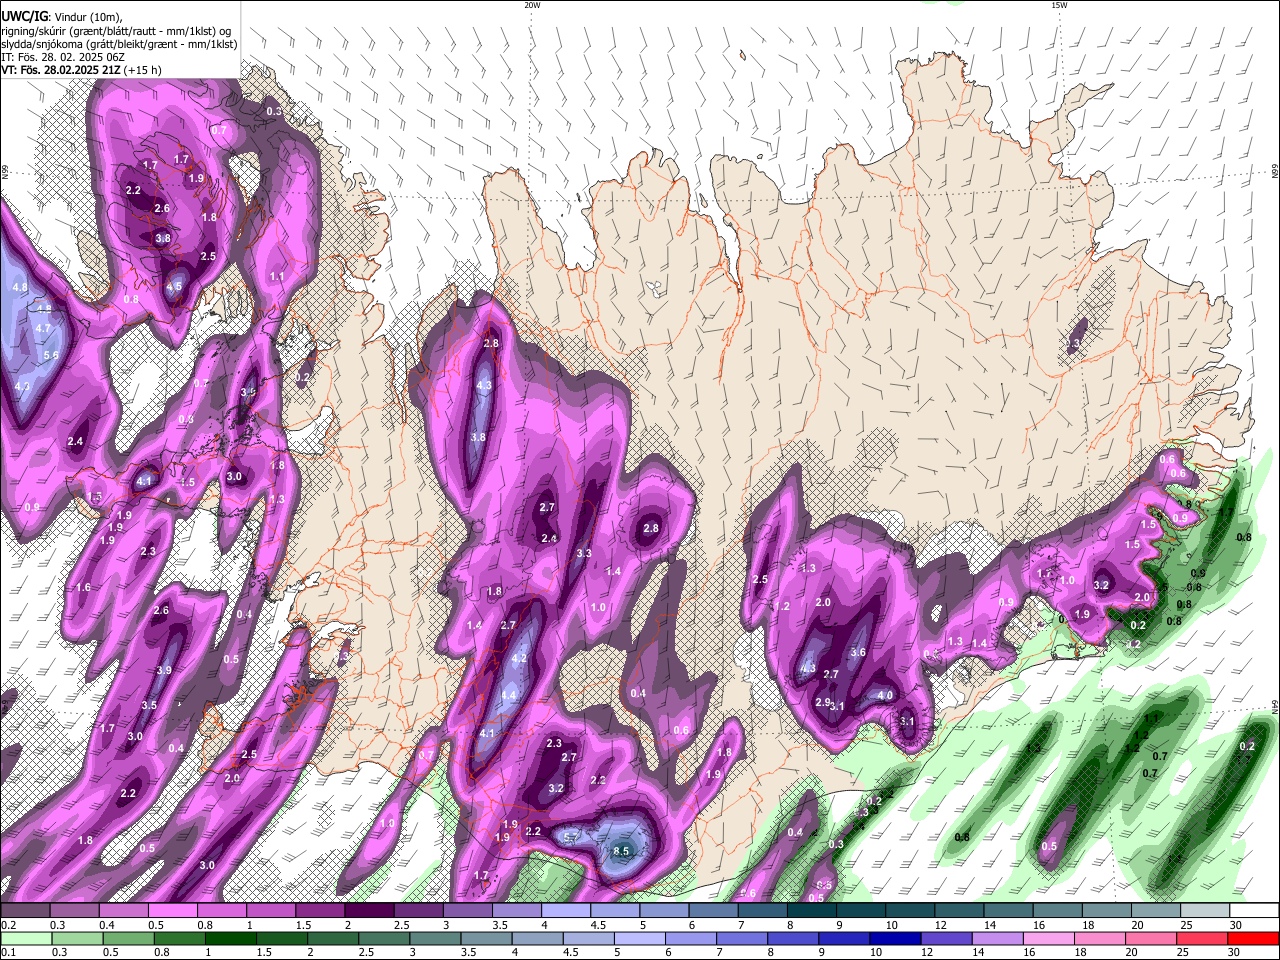Click the 4.2 precipitation value

(x=519, y=659)
